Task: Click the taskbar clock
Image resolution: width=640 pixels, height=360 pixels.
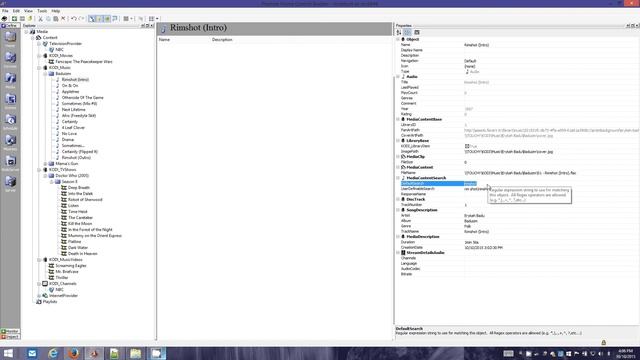Action: click(625, 353)
